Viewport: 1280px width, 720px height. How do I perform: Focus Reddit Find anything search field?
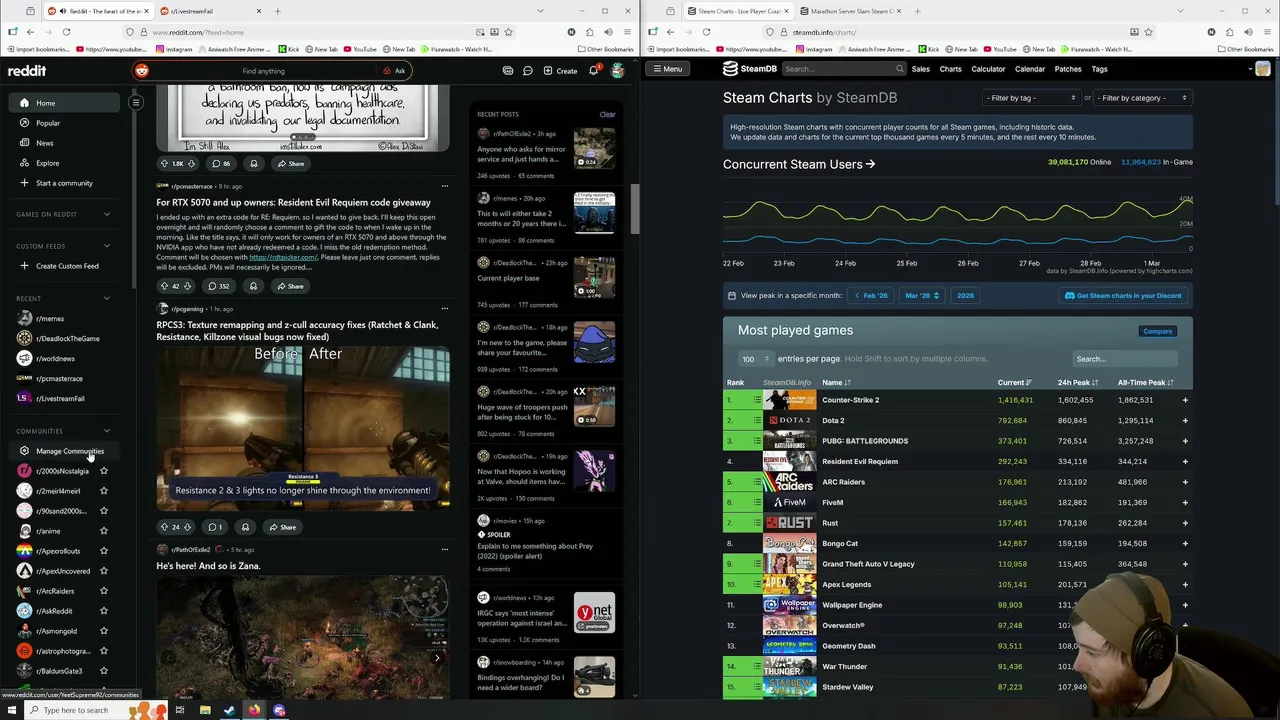(x=263, y=71)
